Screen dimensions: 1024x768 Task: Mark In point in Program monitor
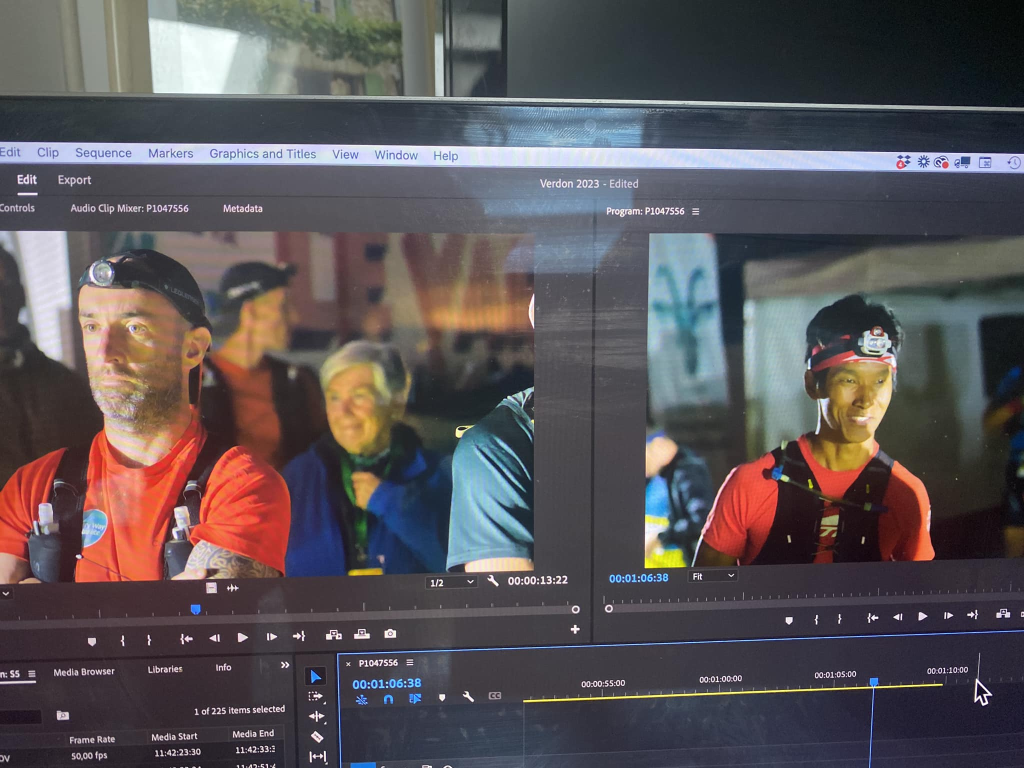[816, 619]
